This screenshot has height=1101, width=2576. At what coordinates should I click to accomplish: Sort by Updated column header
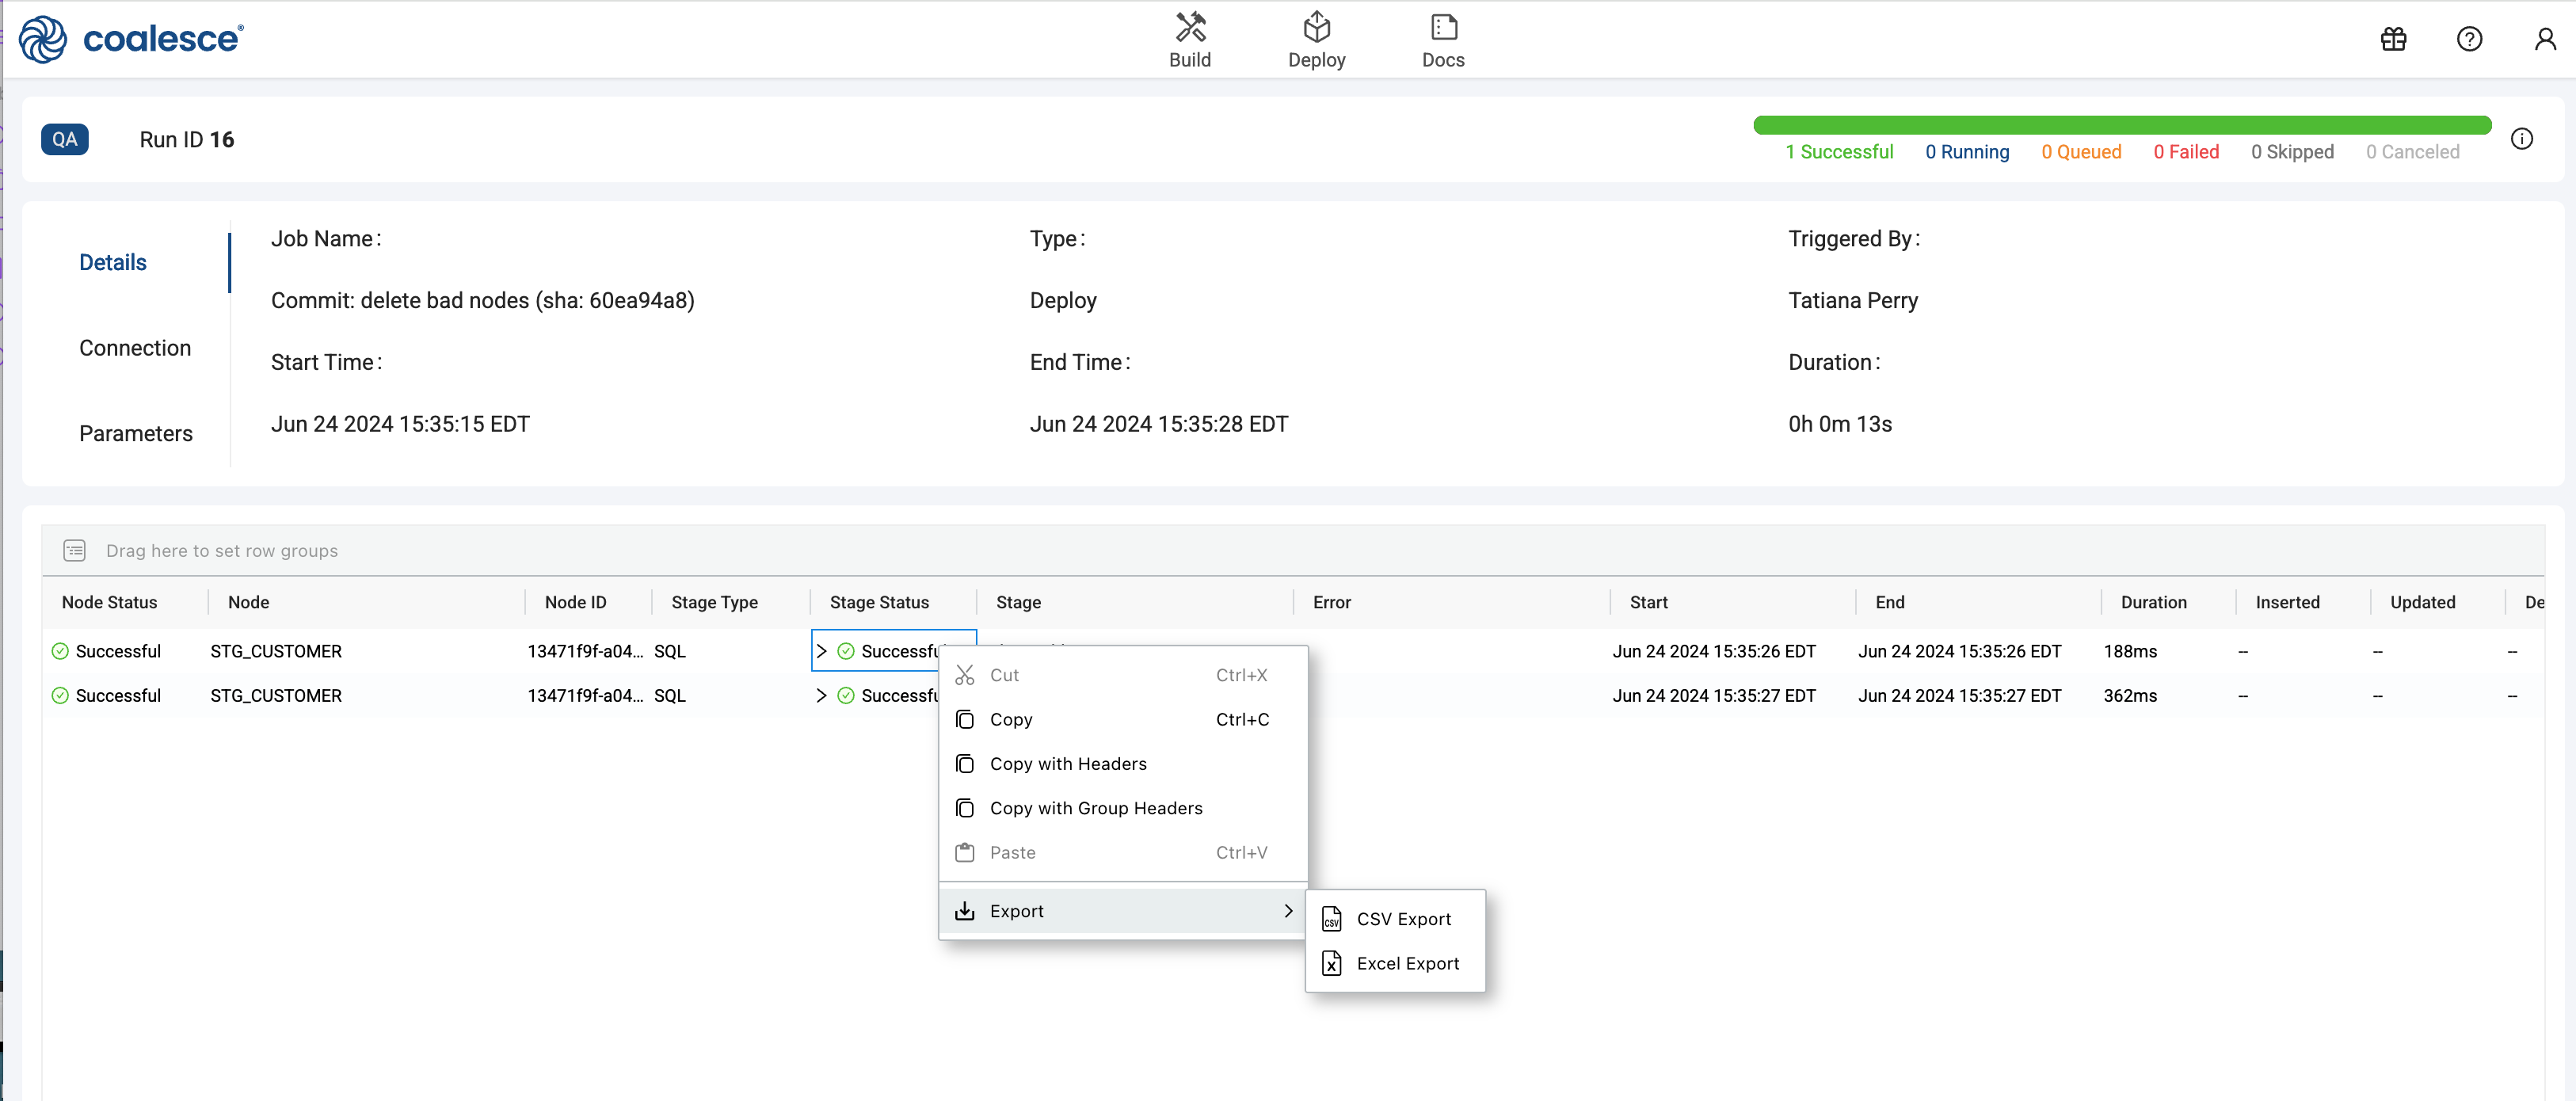[2422, 602]
